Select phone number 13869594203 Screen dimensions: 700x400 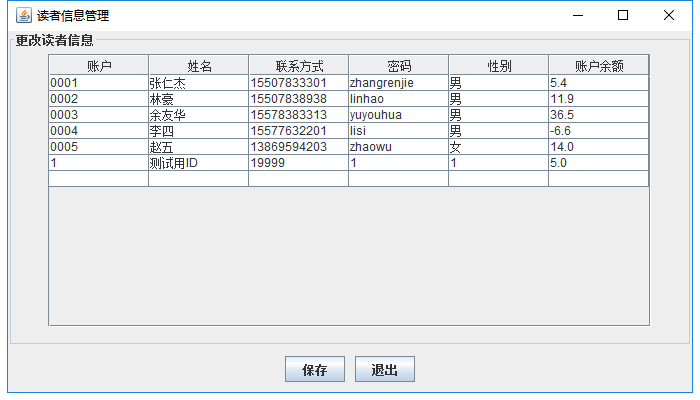pos(299,147)
